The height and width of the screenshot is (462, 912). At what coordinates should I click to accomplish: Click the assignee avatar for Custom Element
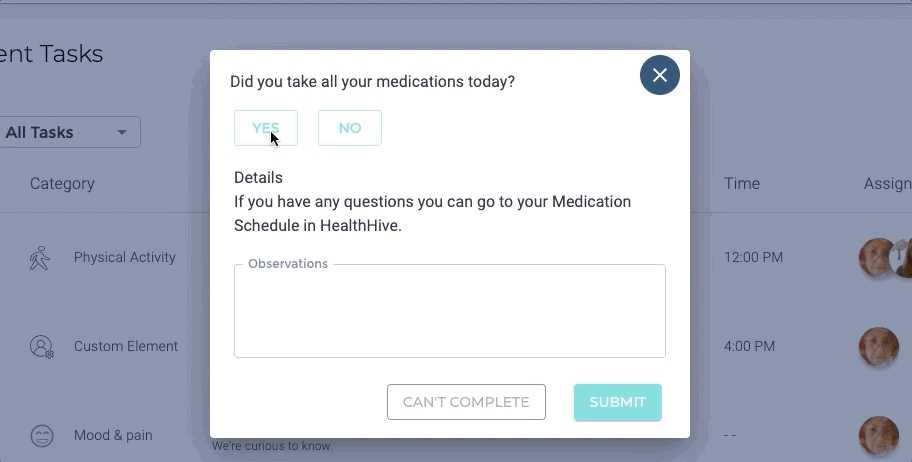(879, 347)
